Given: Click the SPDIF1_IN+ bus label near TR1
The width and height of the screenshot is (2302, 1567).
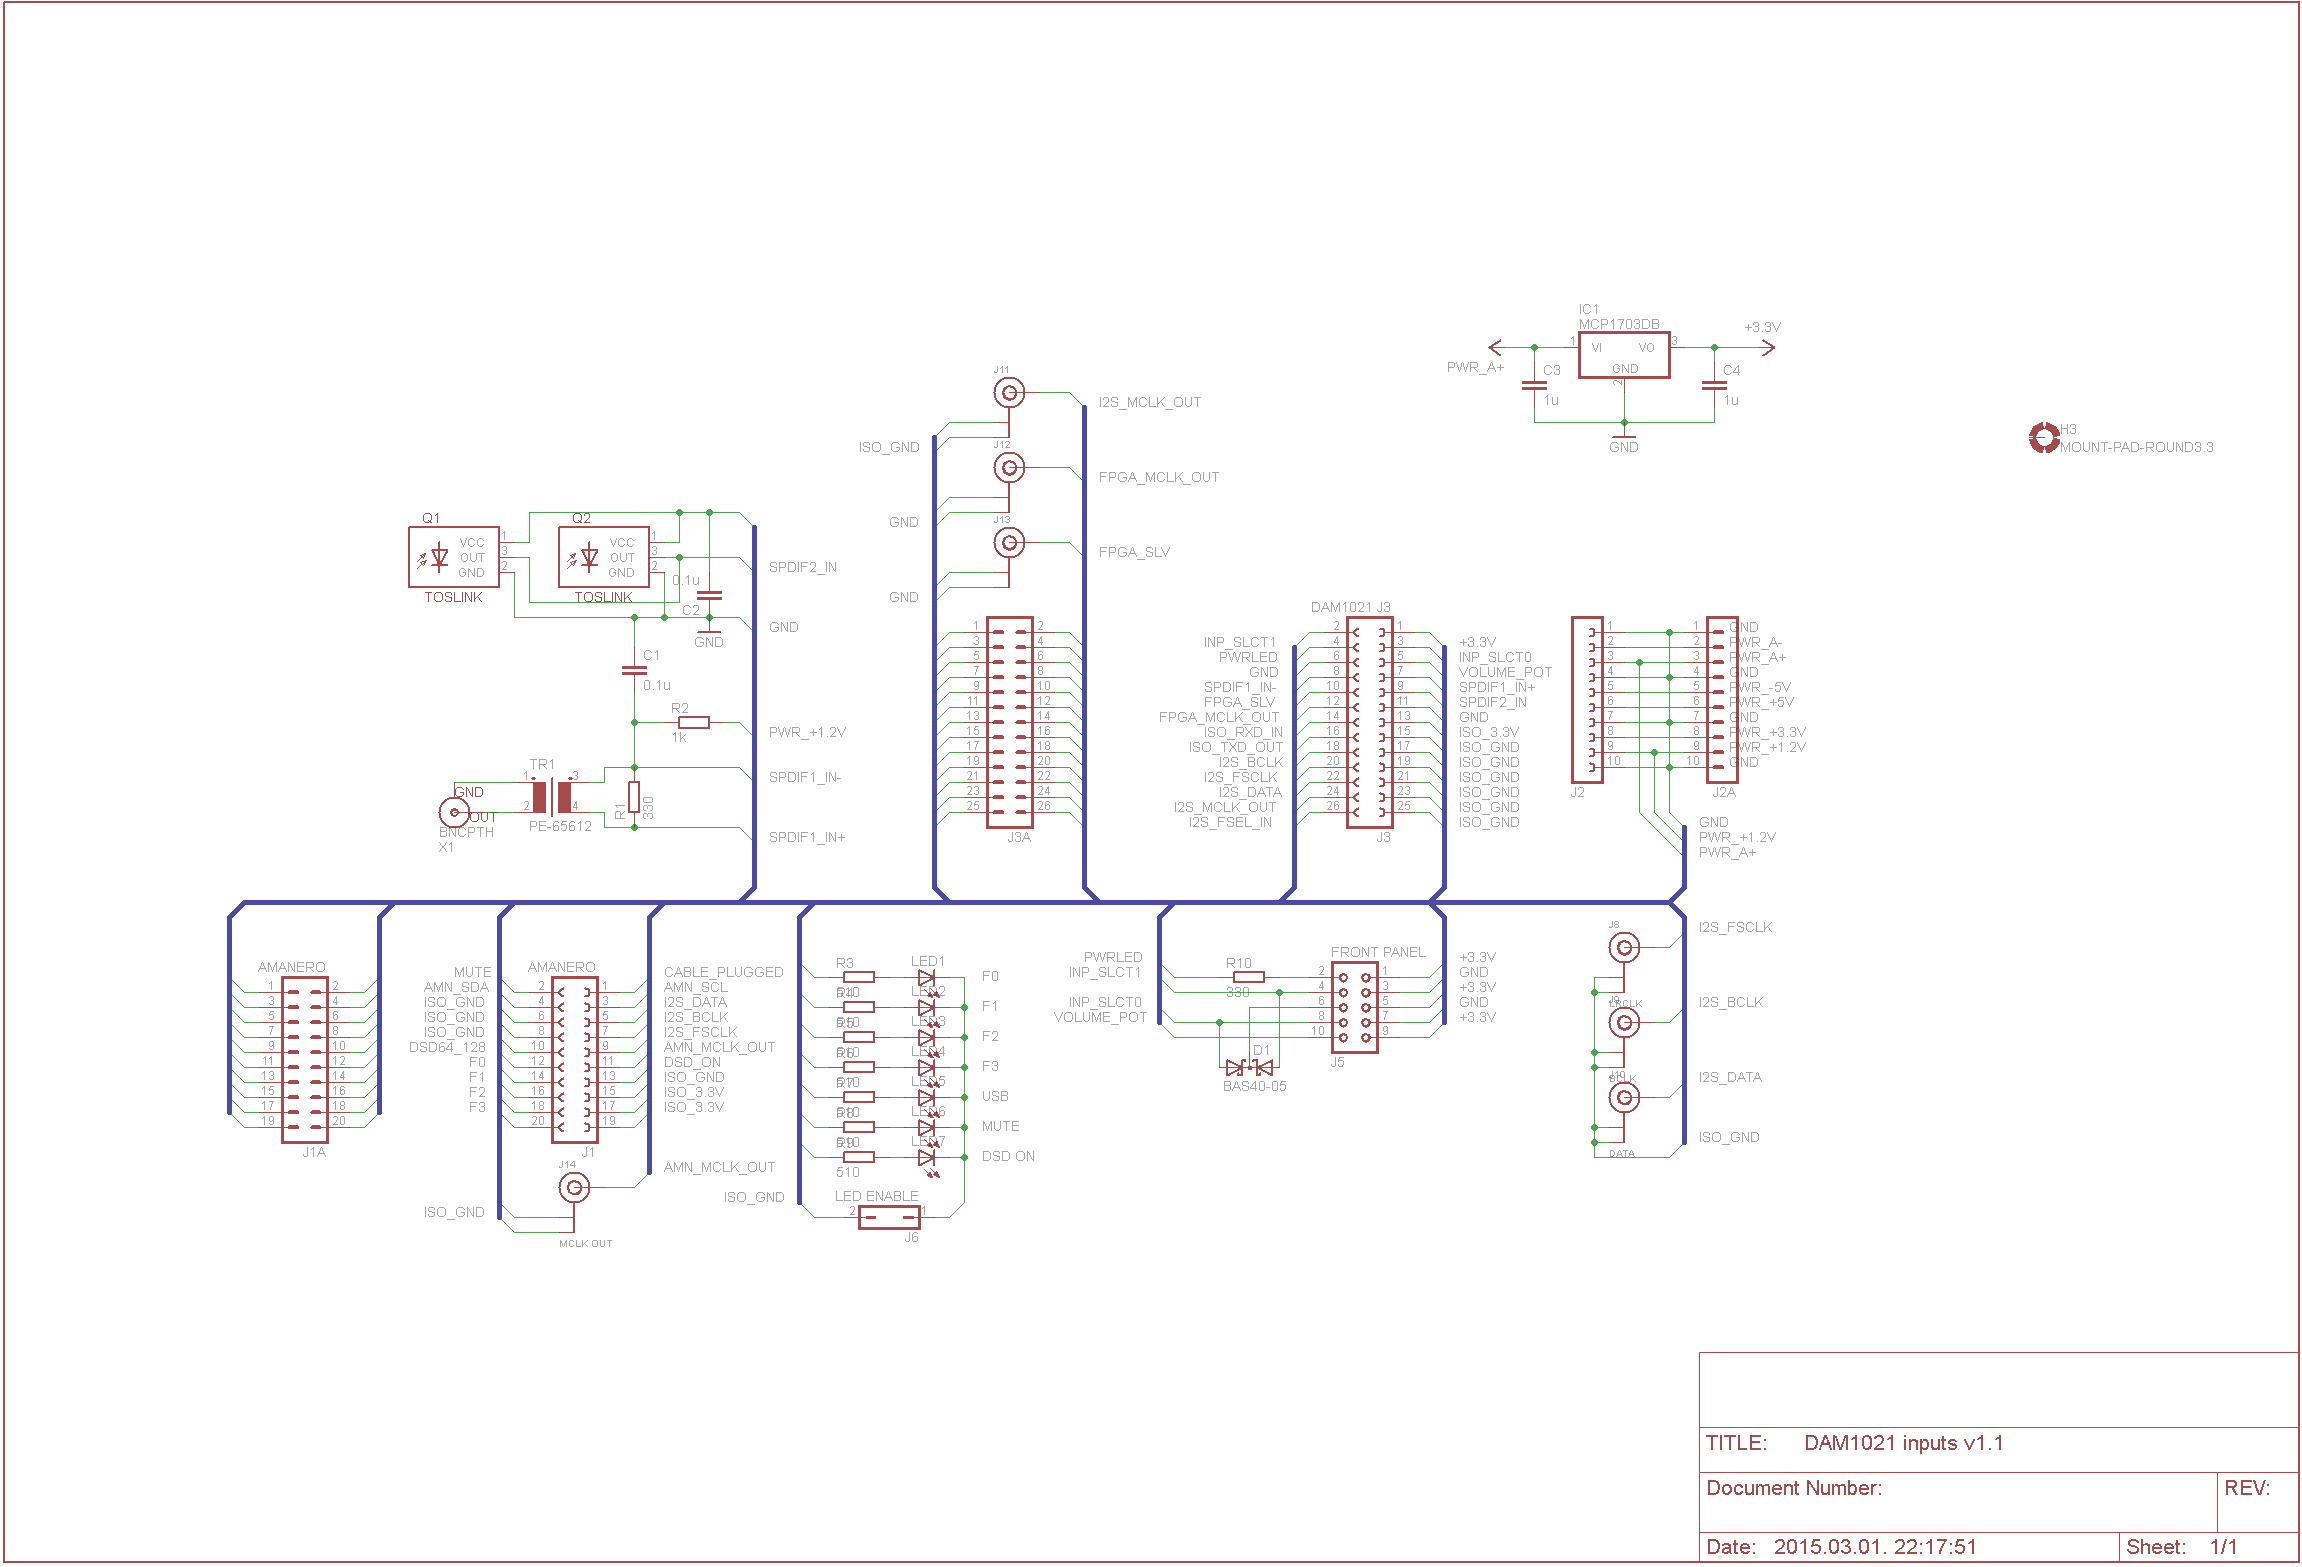Looking at the screenshot, I should click(x=806, y=837).
